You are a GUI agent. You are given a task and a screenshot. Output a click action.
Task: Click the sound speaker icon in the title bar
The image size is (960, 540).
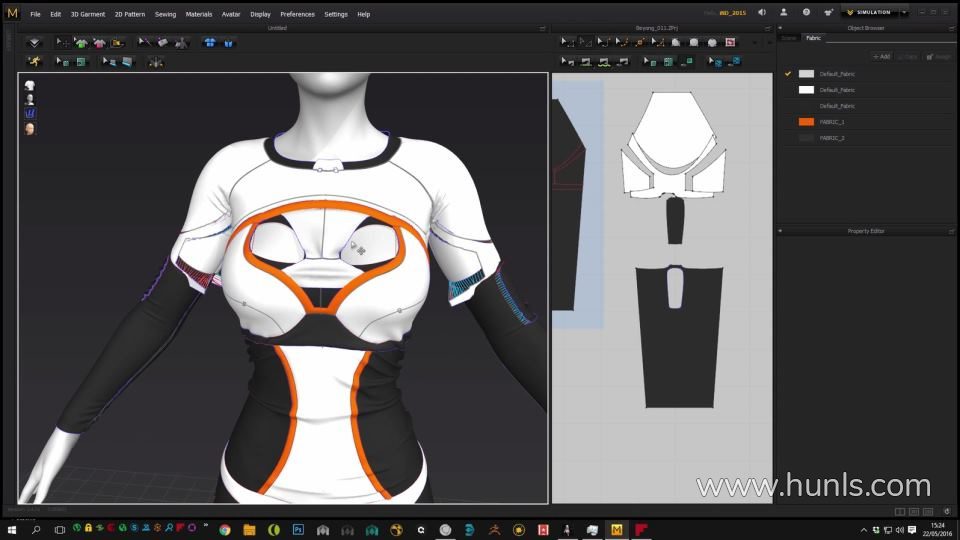(762, 12)
